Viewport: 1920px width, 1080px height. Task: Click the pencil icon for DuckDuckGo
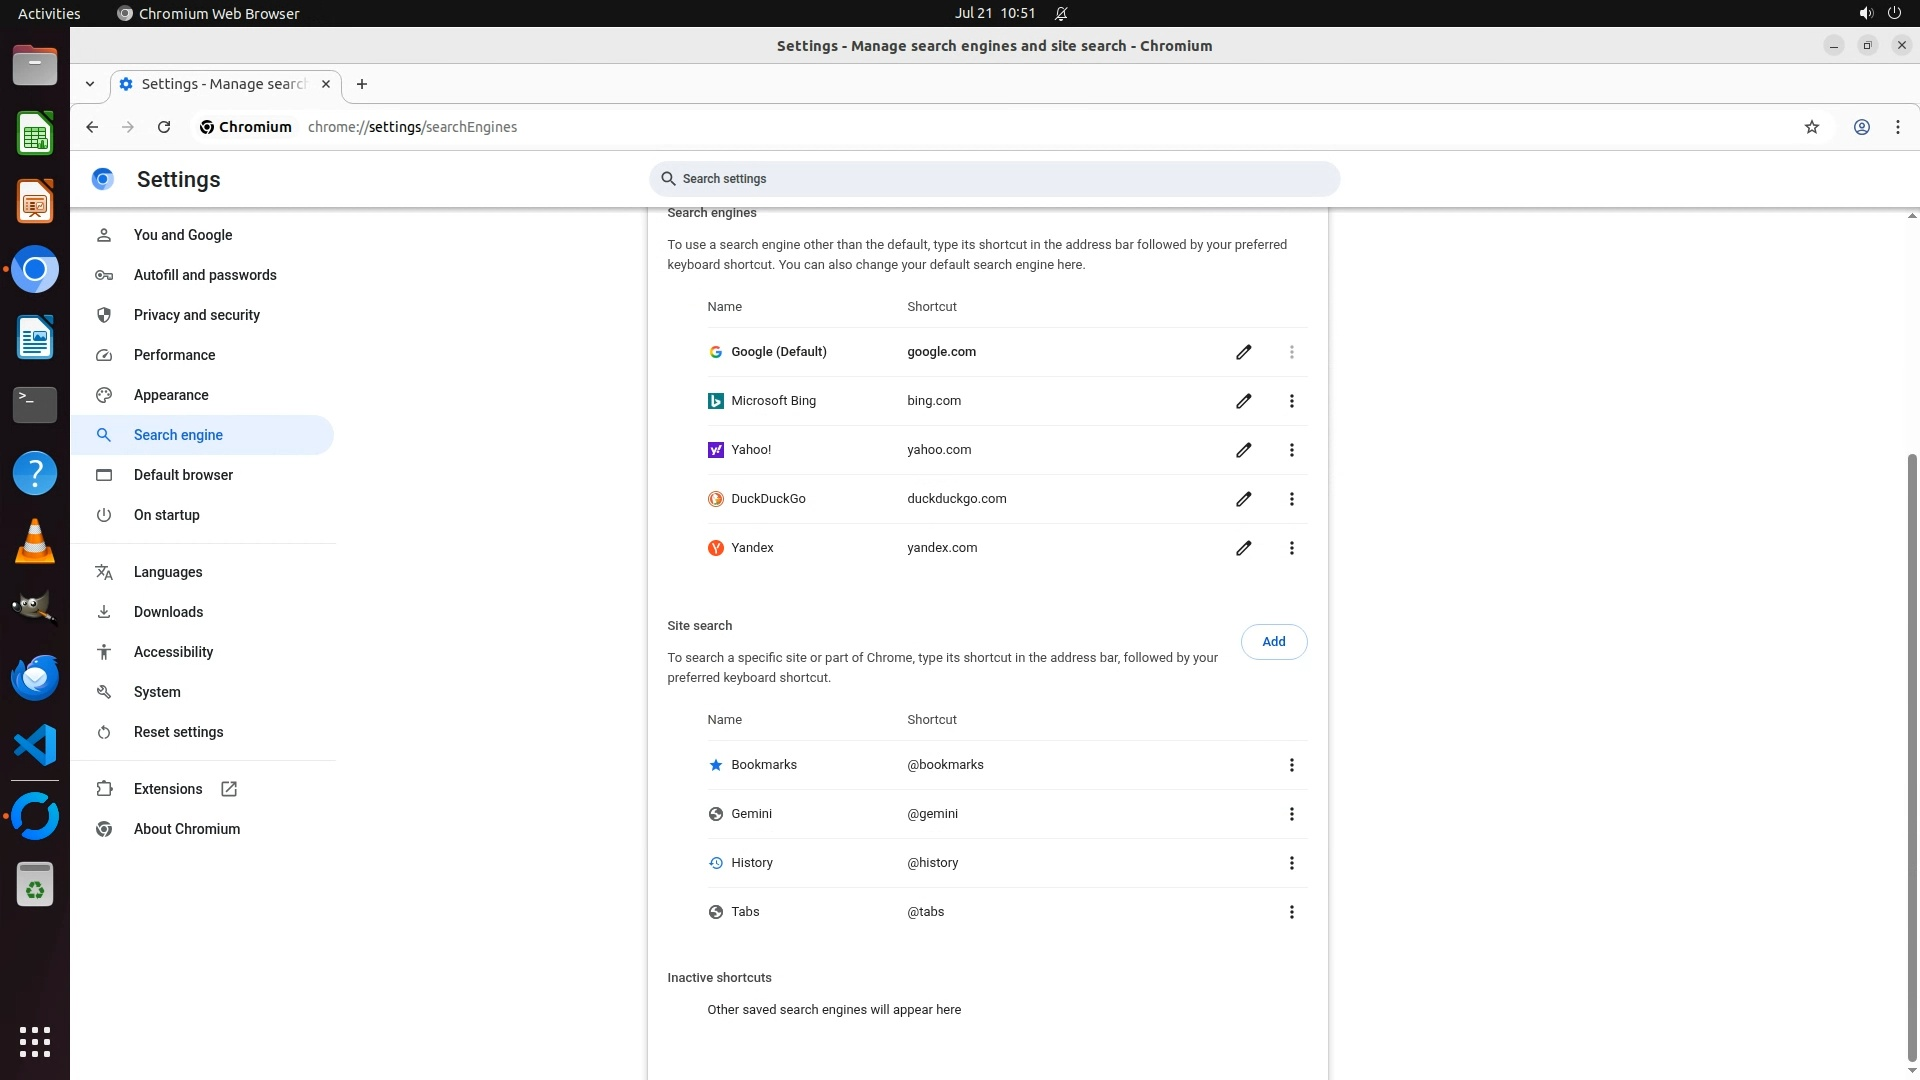click(1243, 499)
